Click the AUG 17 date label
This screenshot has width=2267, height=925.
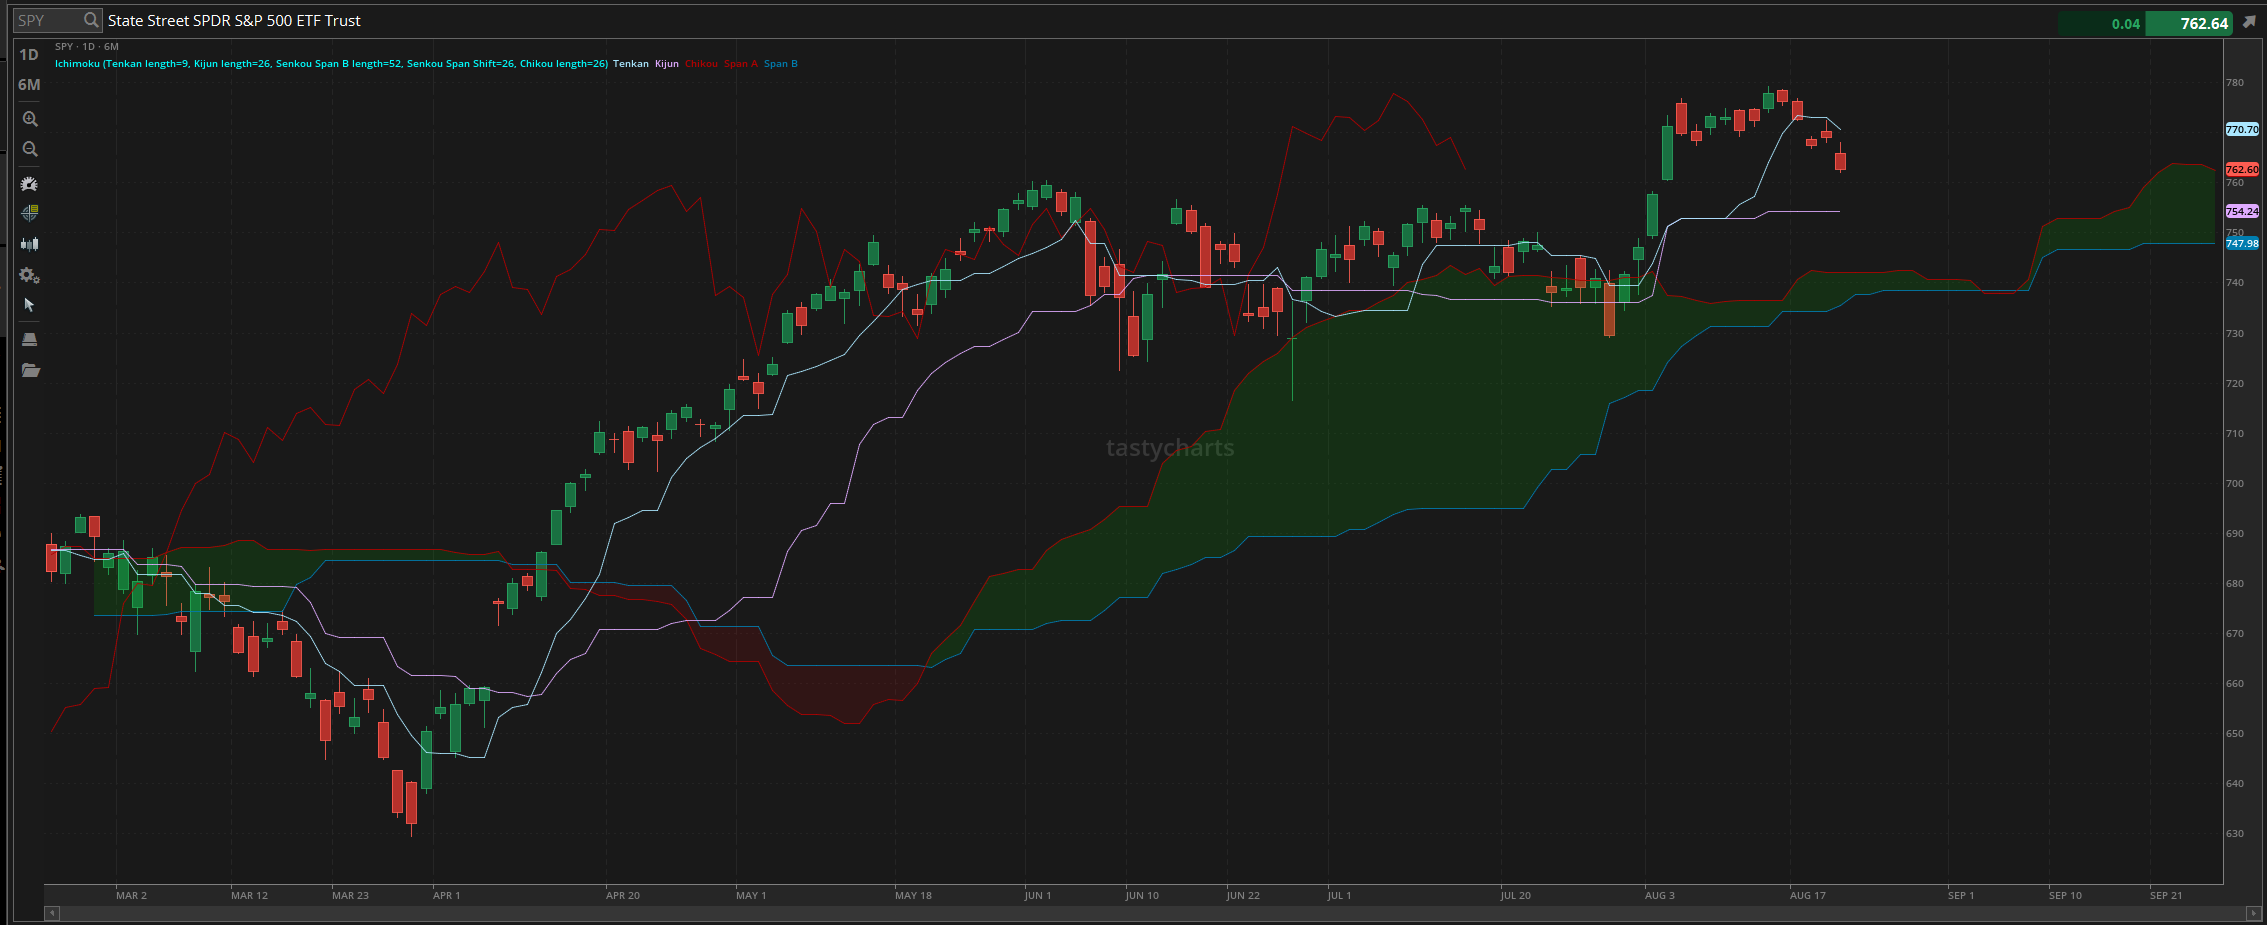coord(1808,895)
